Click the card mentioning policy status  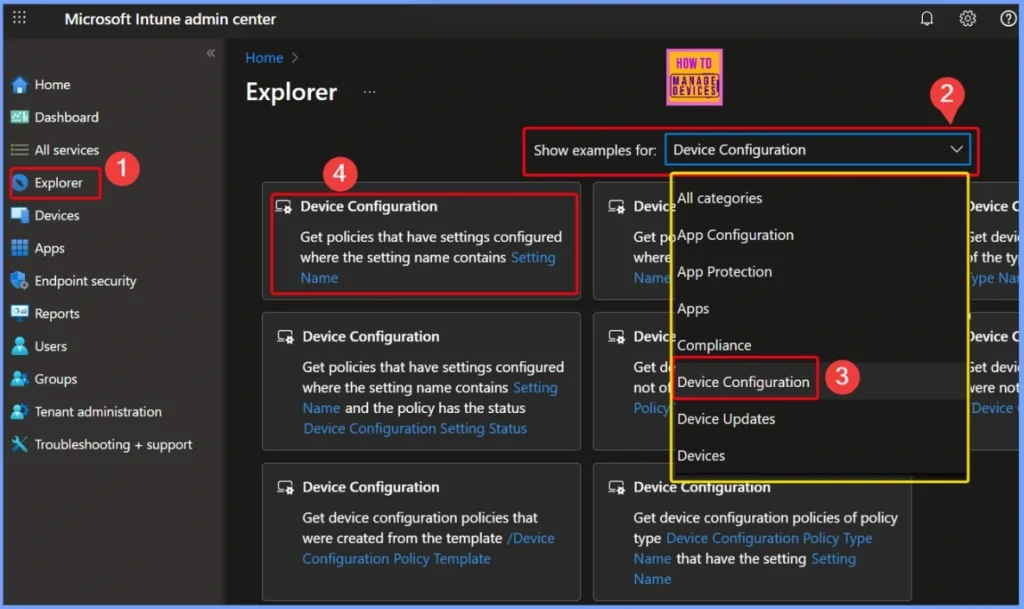point(421,381)
